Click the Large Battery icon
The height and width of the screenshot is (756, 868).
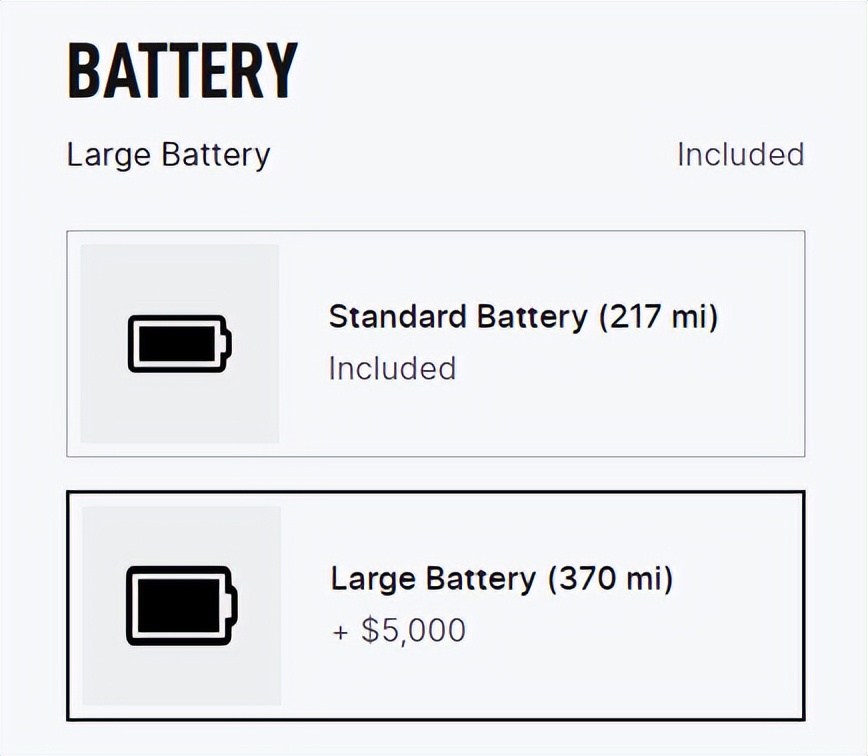click(x=182, y=605)
